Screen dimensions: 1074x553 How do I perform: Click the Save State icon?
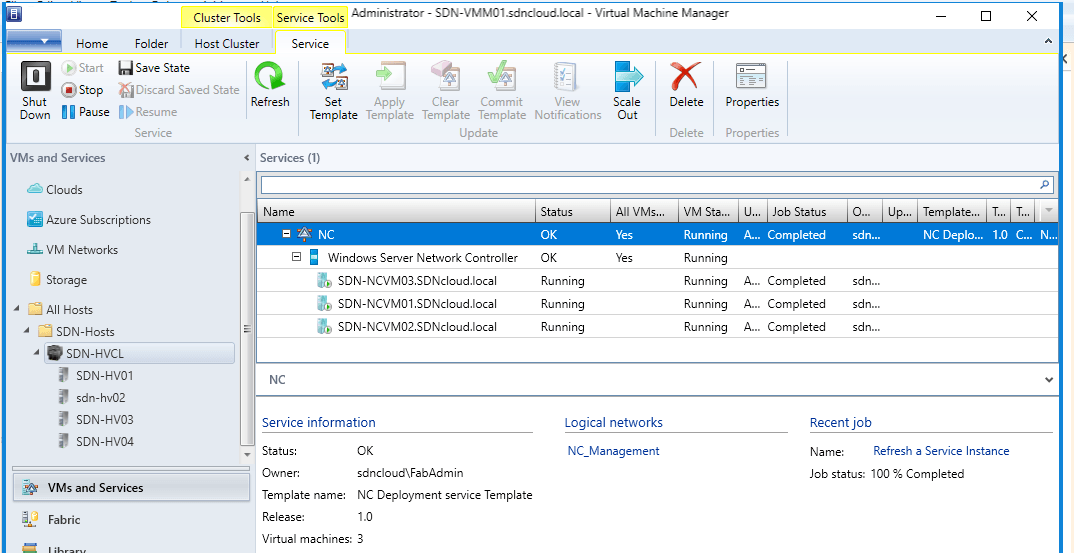[x=125, y=68]
